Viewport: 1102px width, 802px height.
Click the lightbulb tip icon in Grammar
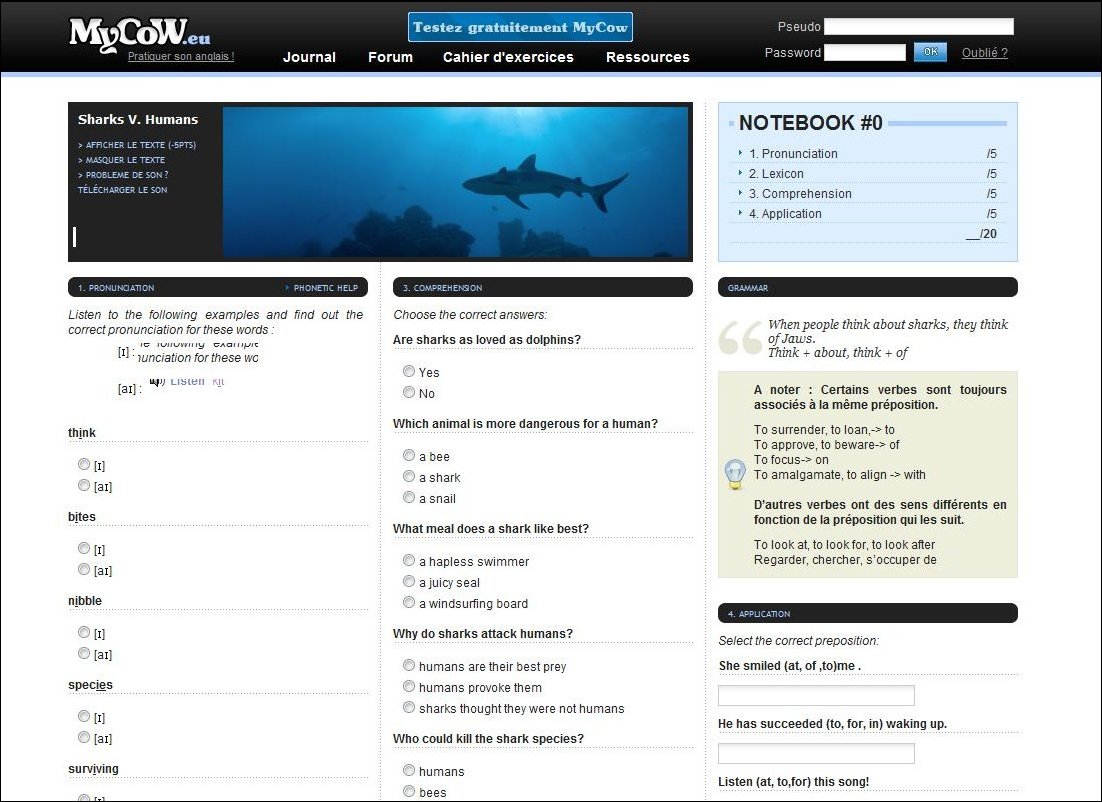pyautogui.click(x=735, y=474)
